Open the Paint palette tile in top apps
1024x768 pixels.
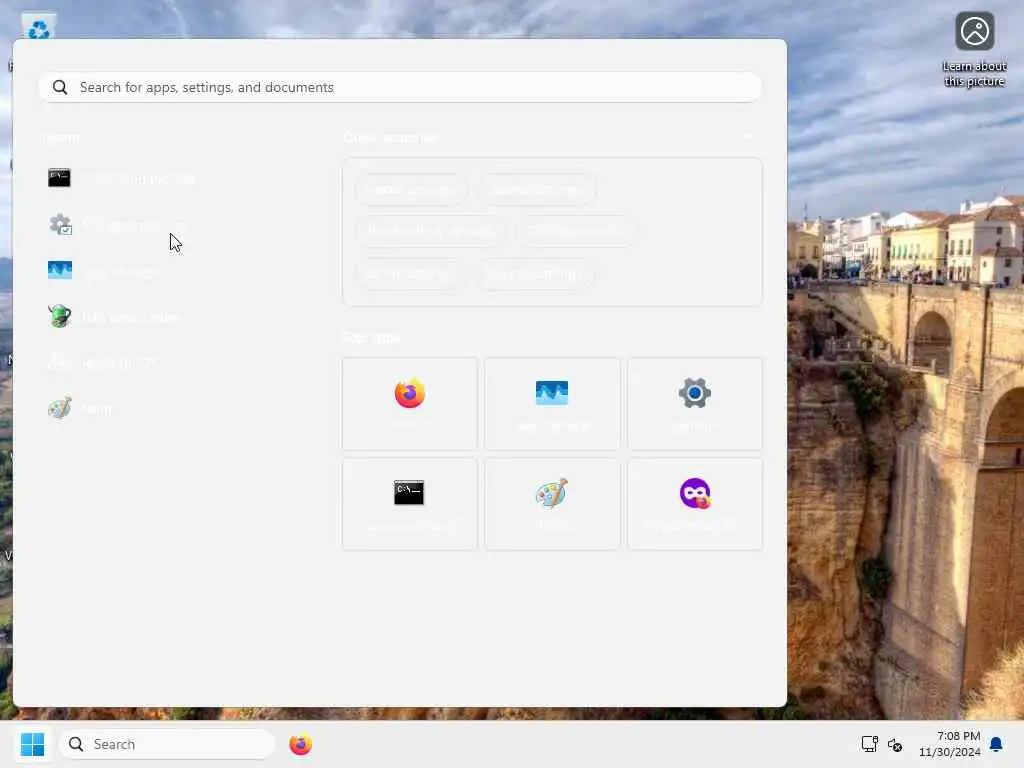[552, 504]
